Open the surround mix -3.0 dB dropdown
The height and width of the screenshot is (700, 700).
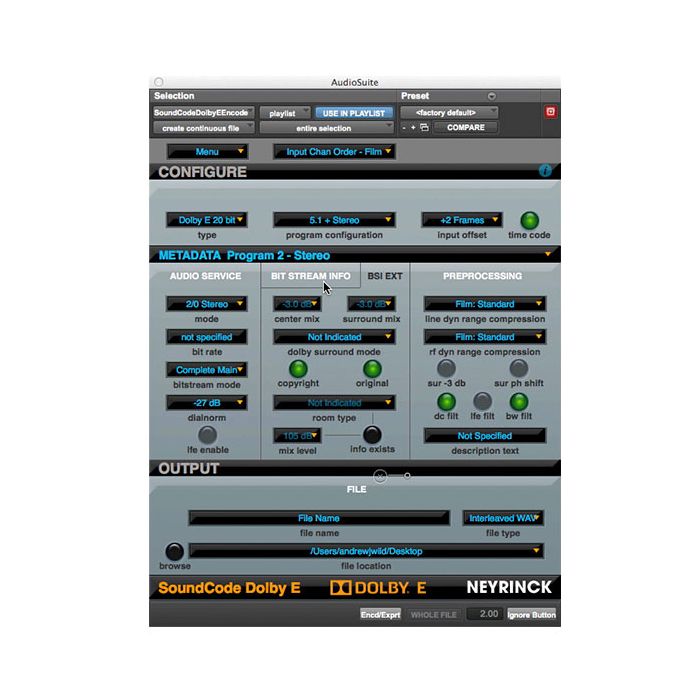(371, 304)
